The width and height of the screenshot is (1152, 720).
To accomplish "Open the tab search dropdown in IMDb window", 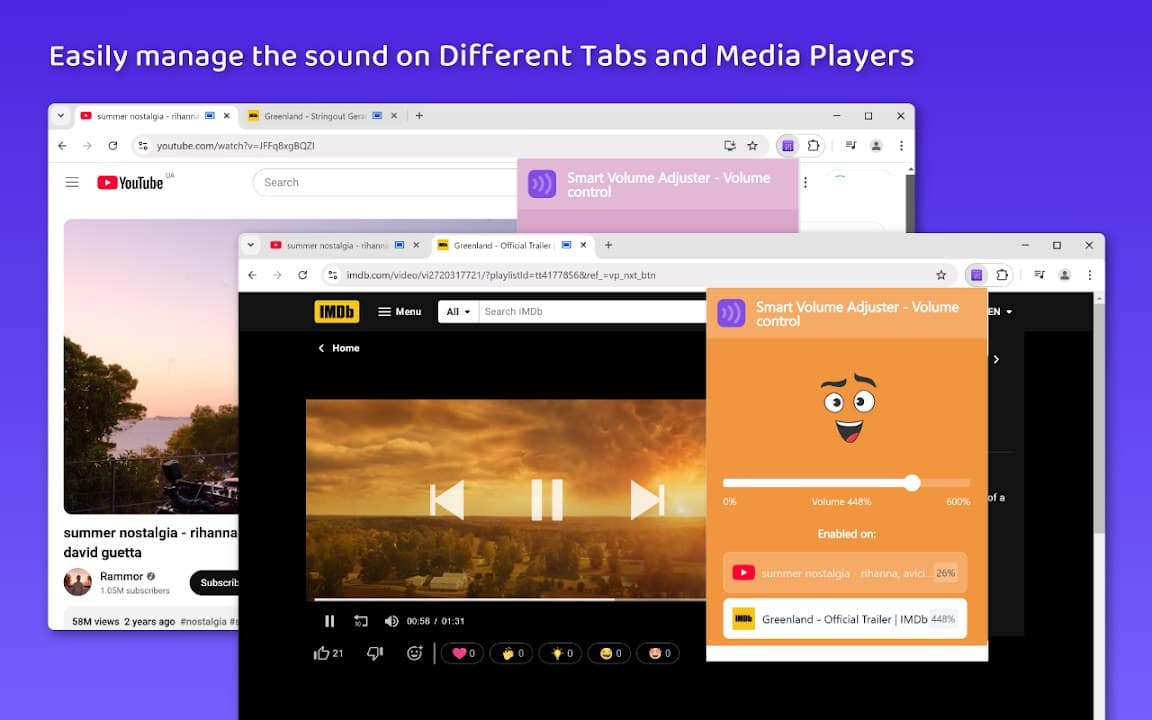I will tap(251, 245).
